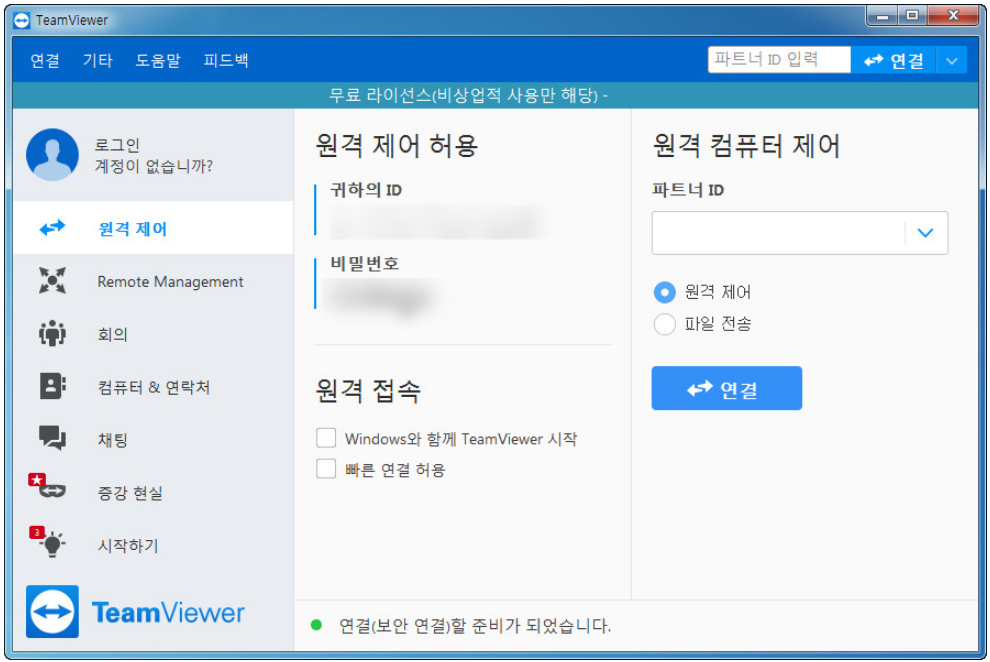This screenshot has width=990, height=662.
Task: Click the 채팅 speech bubbles icon
Action: coord(52,438)
